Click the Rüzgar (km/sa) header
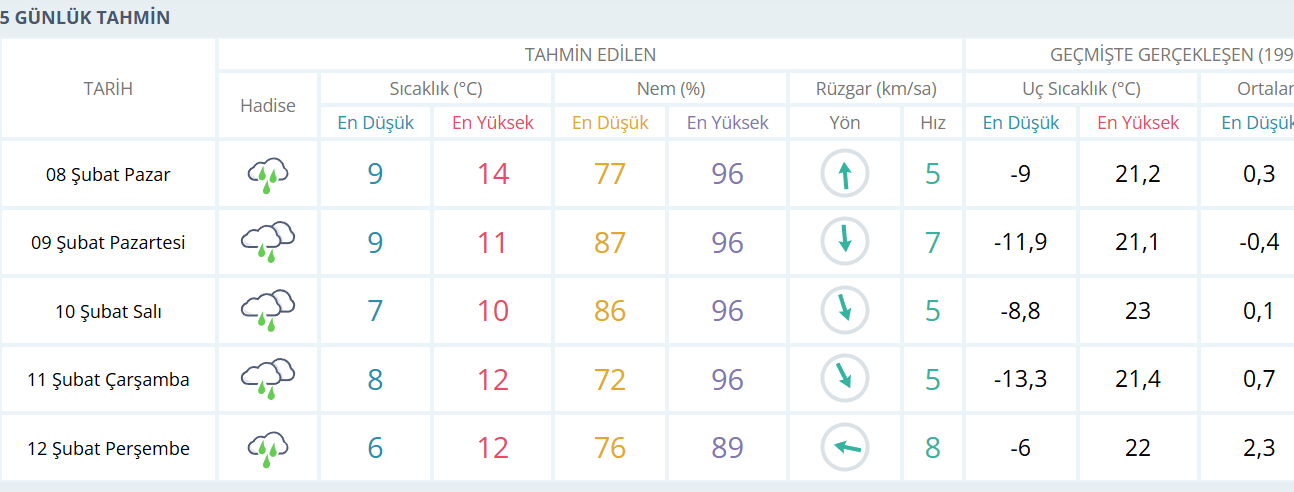Screen dimensions: 1294x492 (876, 89)
